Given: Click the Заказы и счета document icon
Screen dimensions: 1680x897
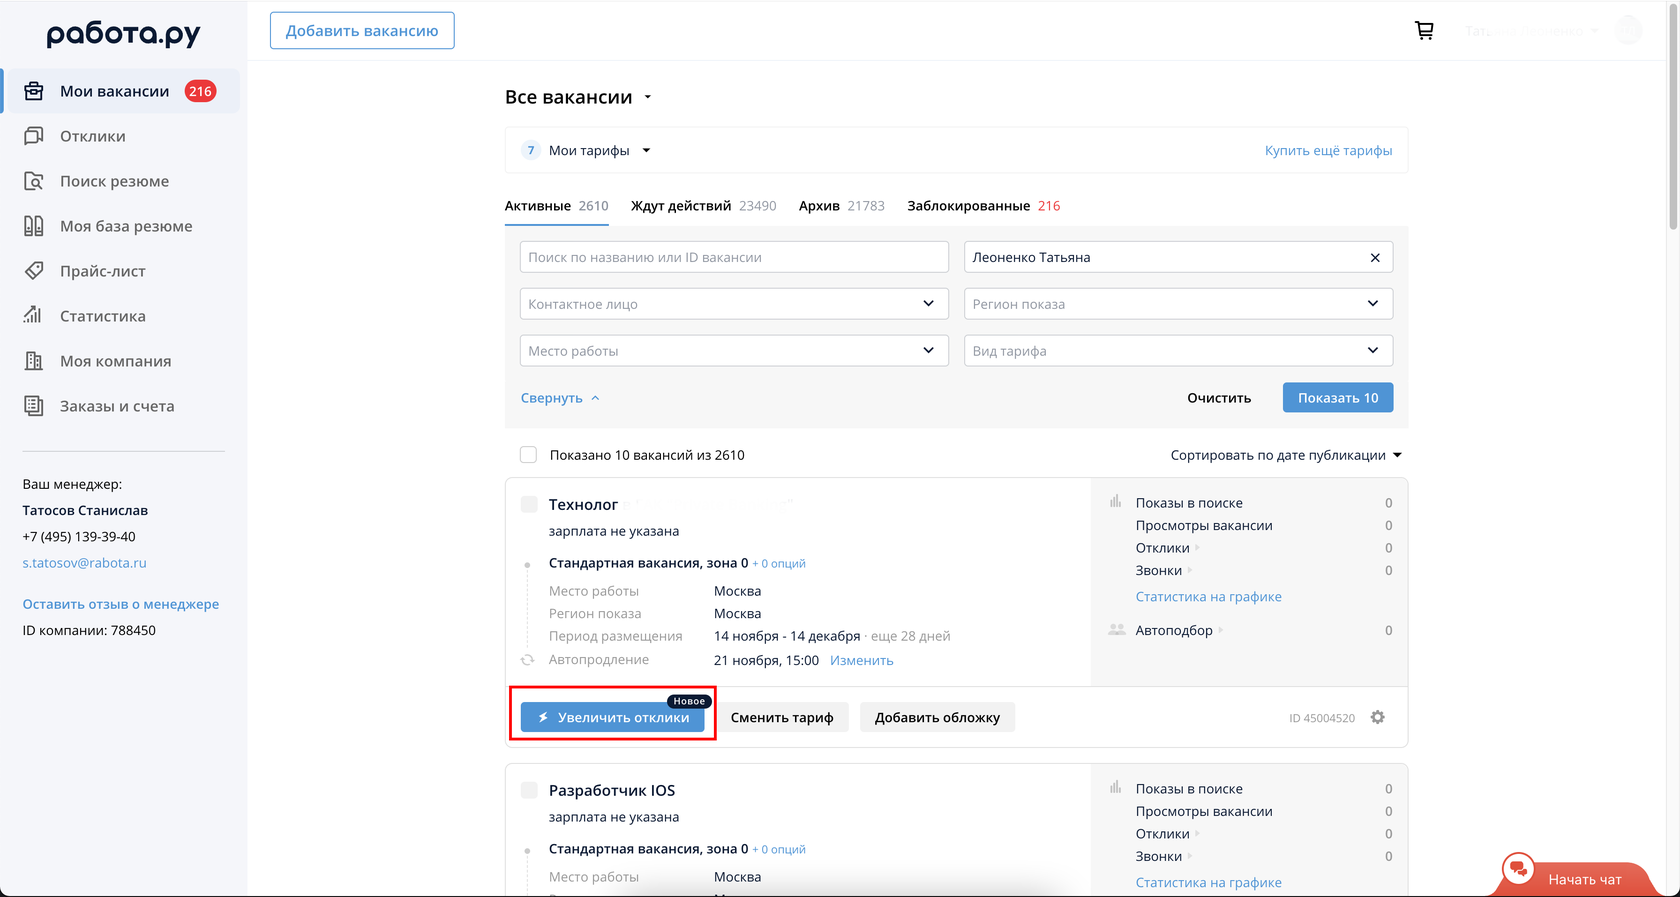Looking at the screenshot, I should [33, 406].
